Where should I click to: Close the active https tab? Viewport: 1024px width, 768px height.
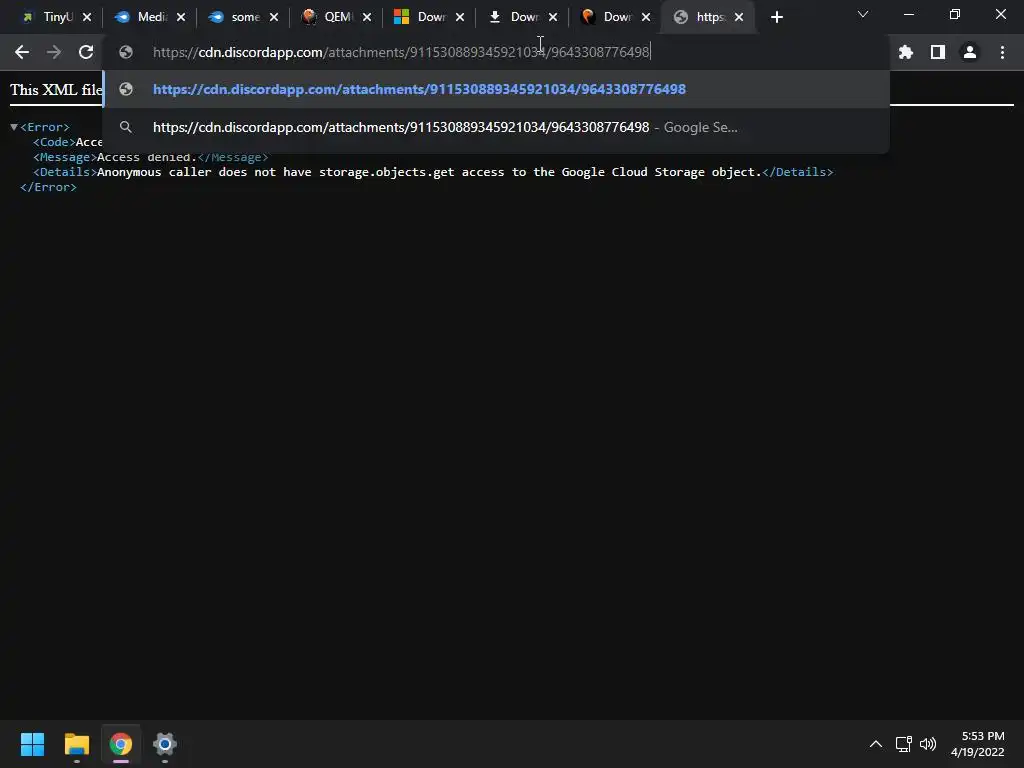point(739,17)
